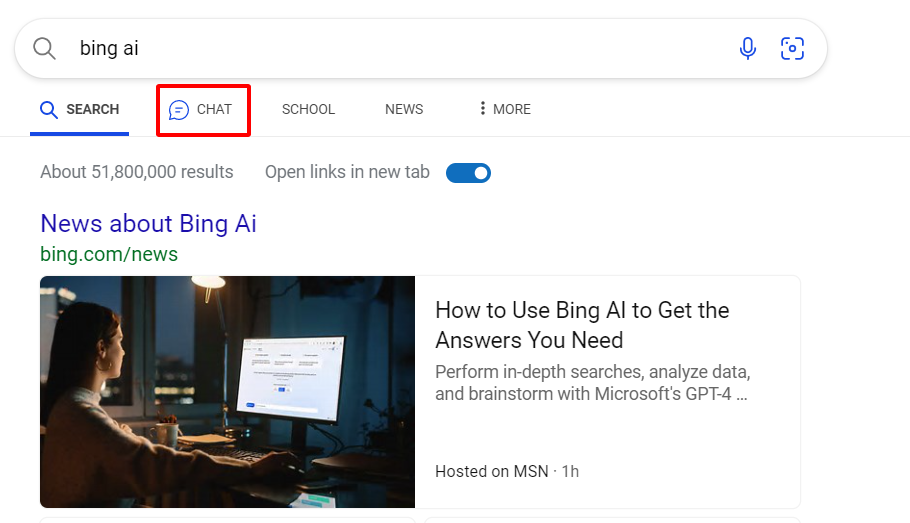Click the news article thumbnail image
Image resolution: width=910 pixels, height=523 pixels.
[x=227, y=392]
